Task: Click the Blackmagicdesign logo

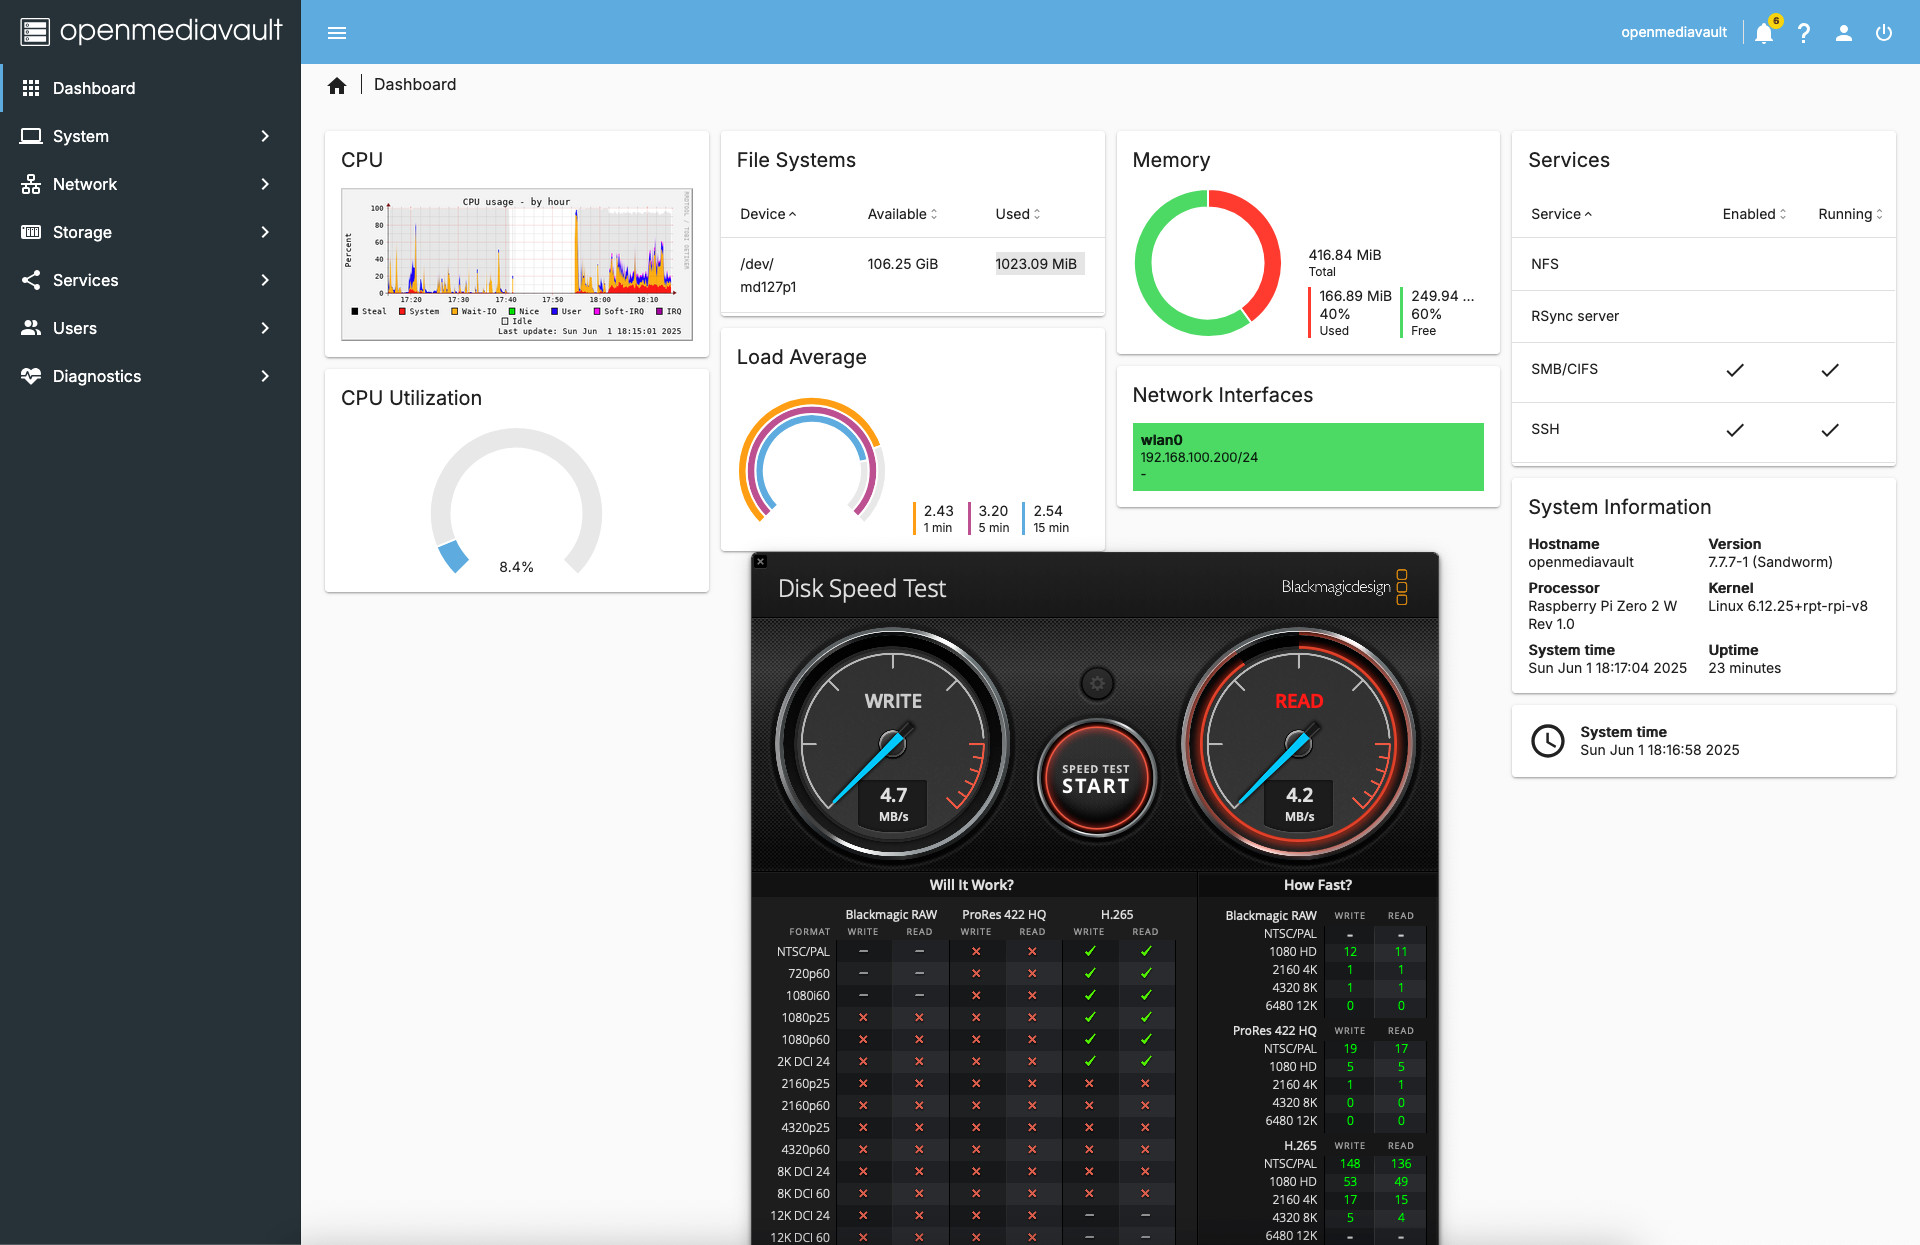Action: (x=1344, y=587)
